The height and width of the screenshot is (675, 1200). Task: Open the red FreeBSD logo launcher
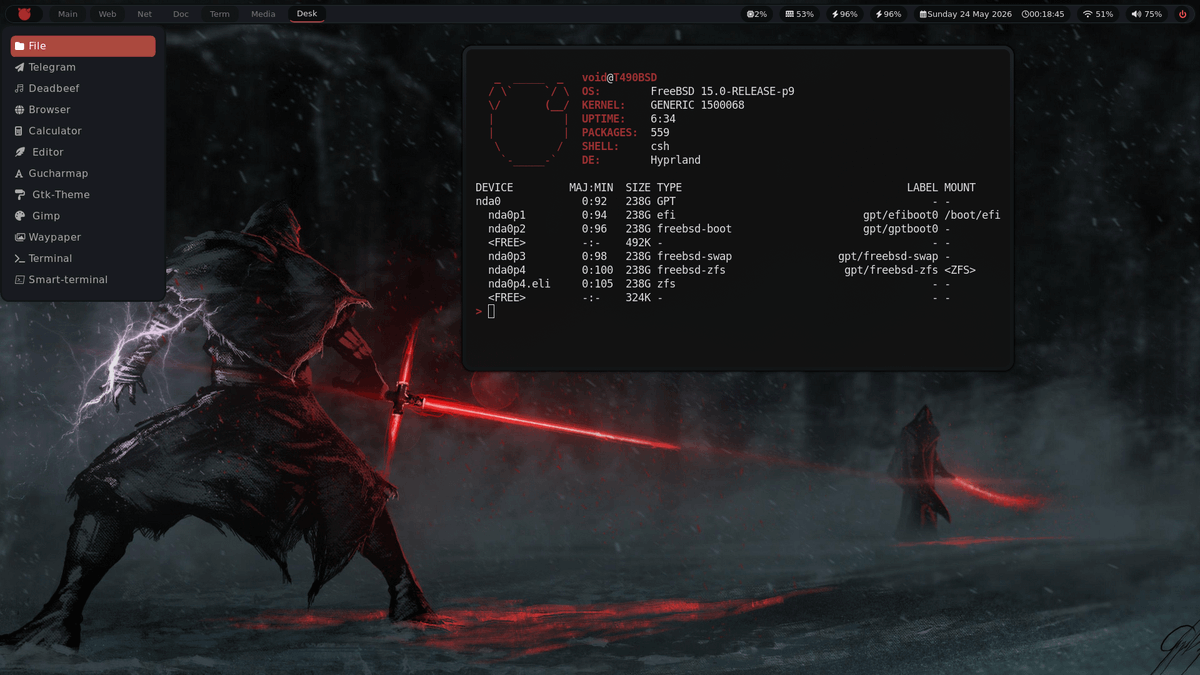(x=24, y=14)
